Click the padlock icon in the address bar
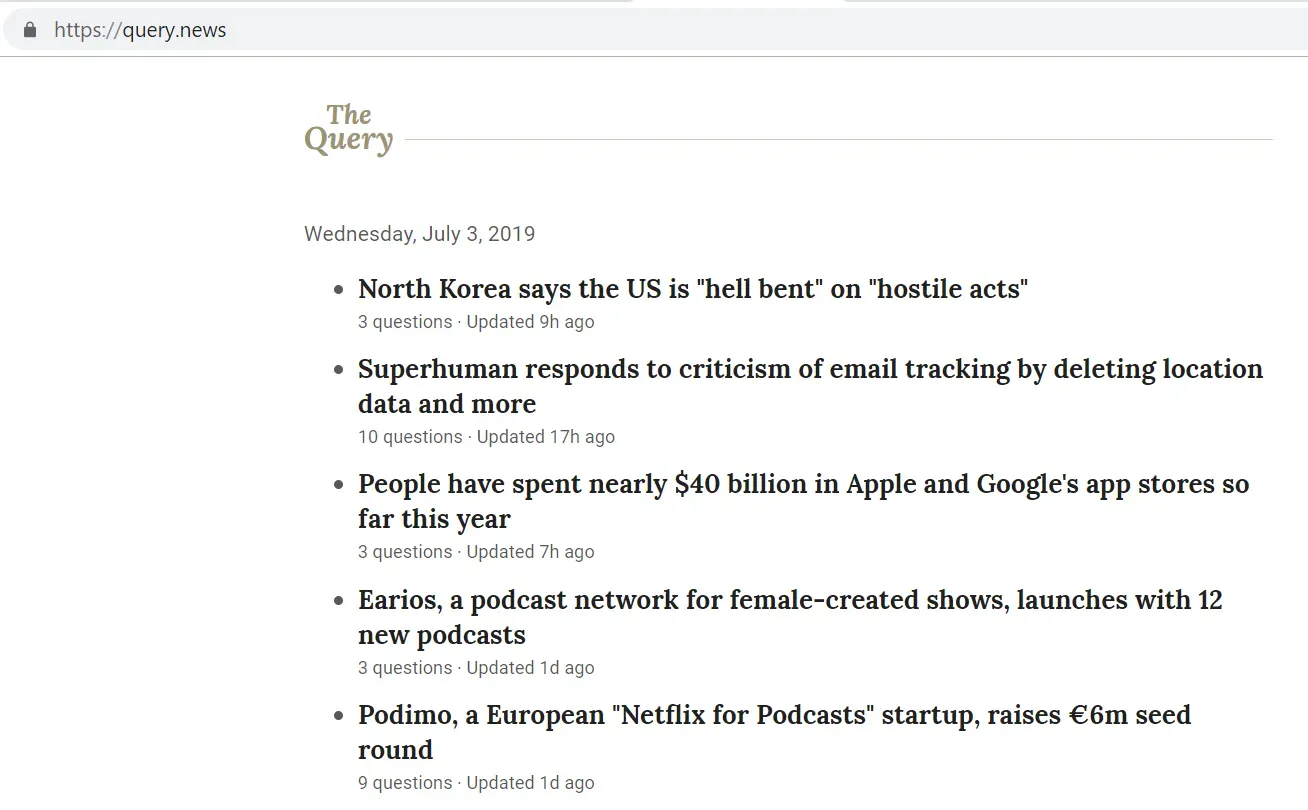Viewport: 1308px width, 810px height. (x=30, y=30)
